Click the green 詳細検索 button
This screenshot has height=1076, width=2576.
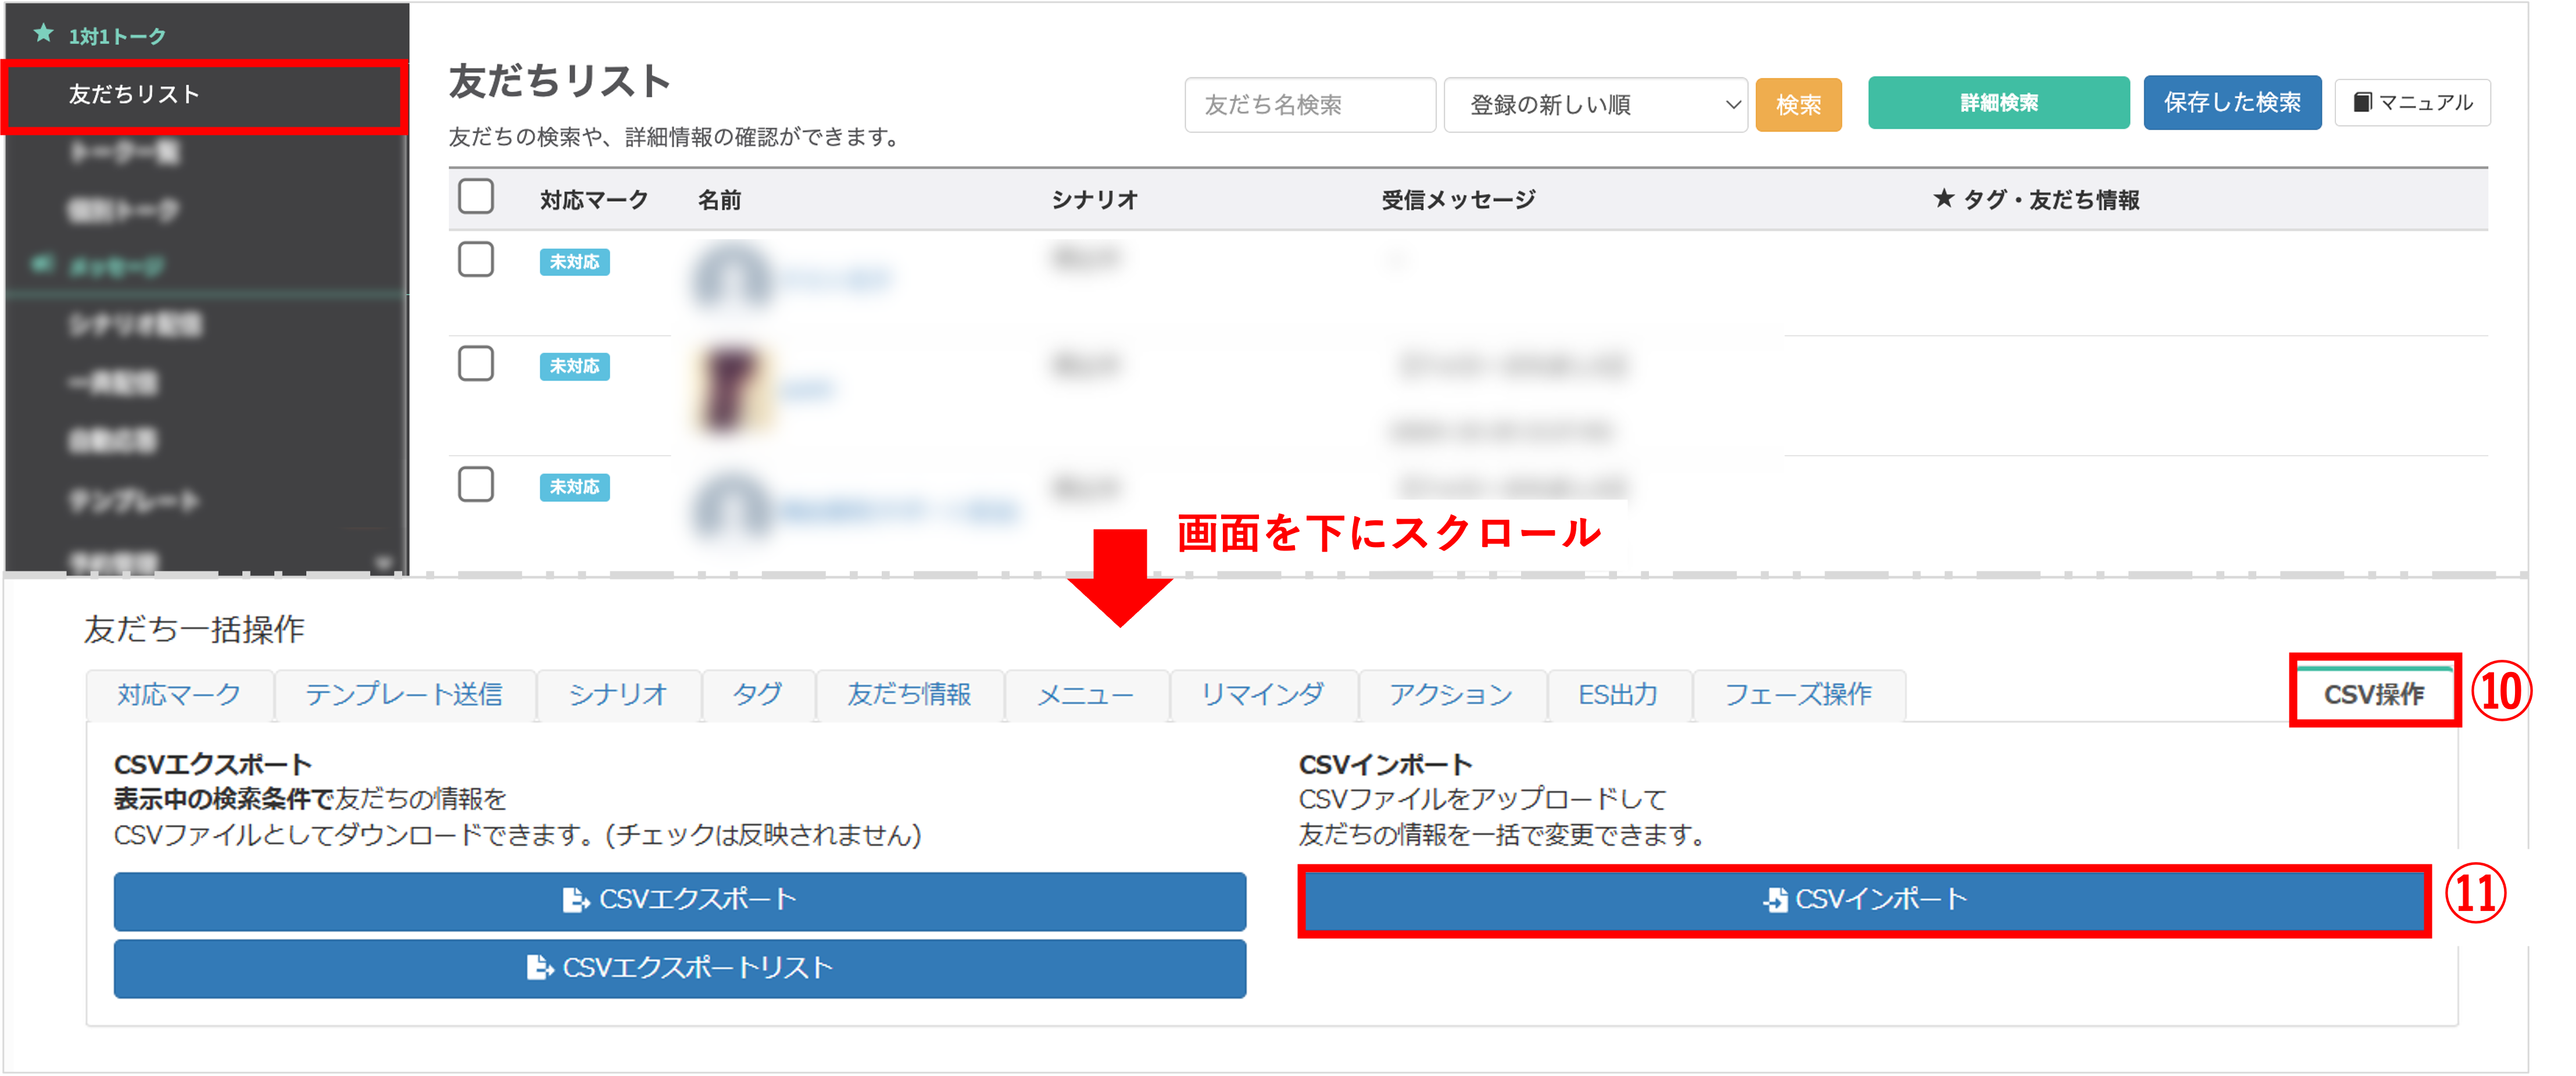pyautogui.click(x=1997, y=103)
